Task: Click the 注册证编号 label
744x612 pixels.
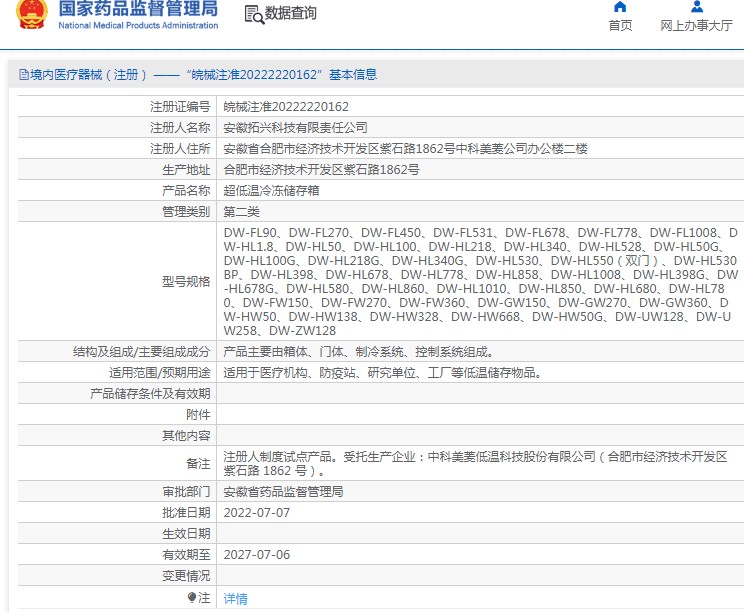Action: 180,107
